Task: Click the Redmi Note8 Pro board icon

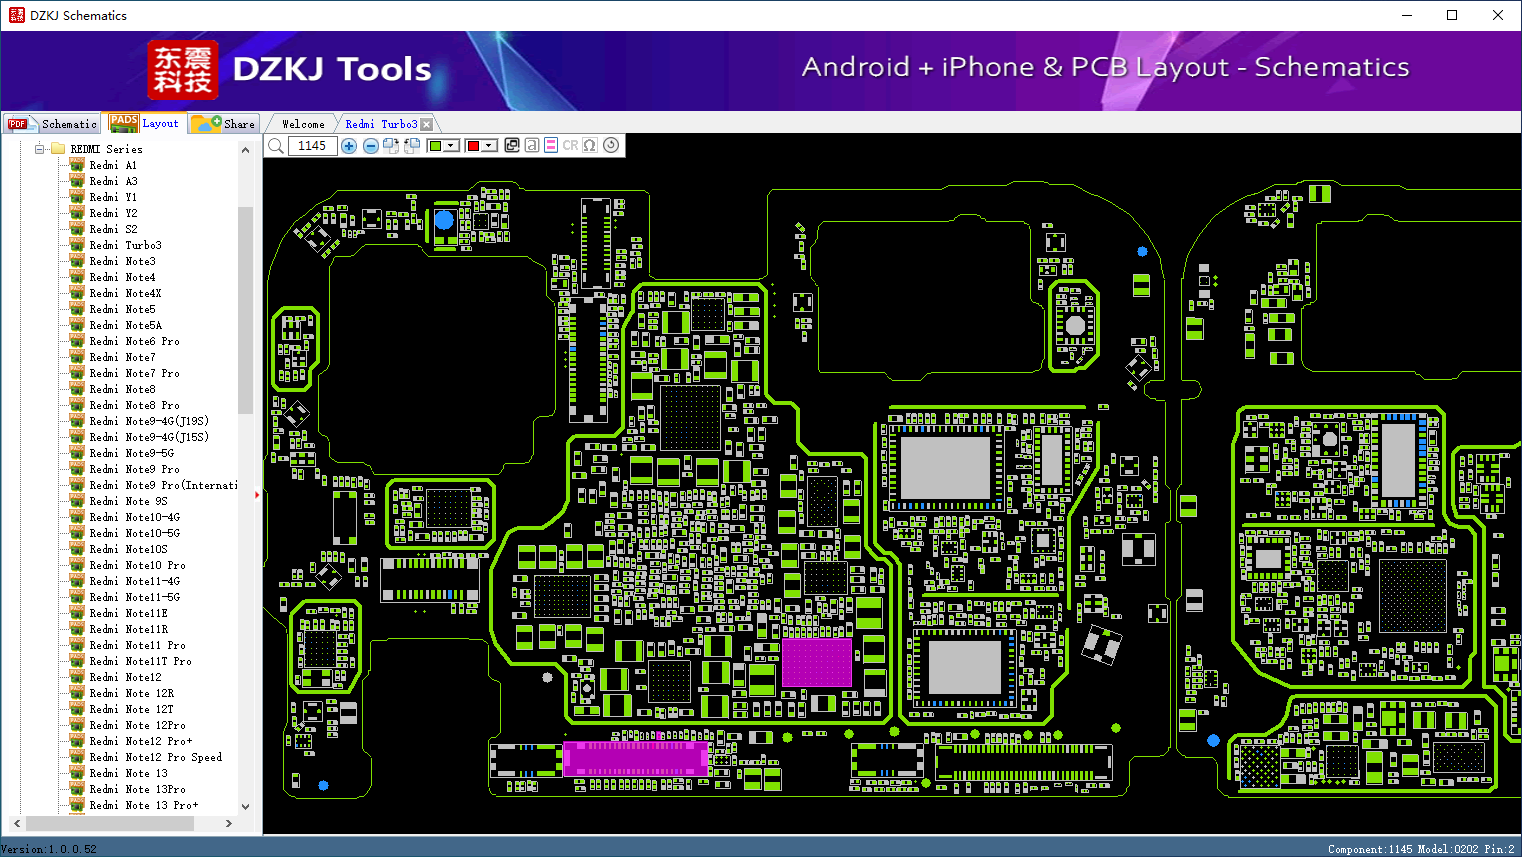Action: pos(76,405)
